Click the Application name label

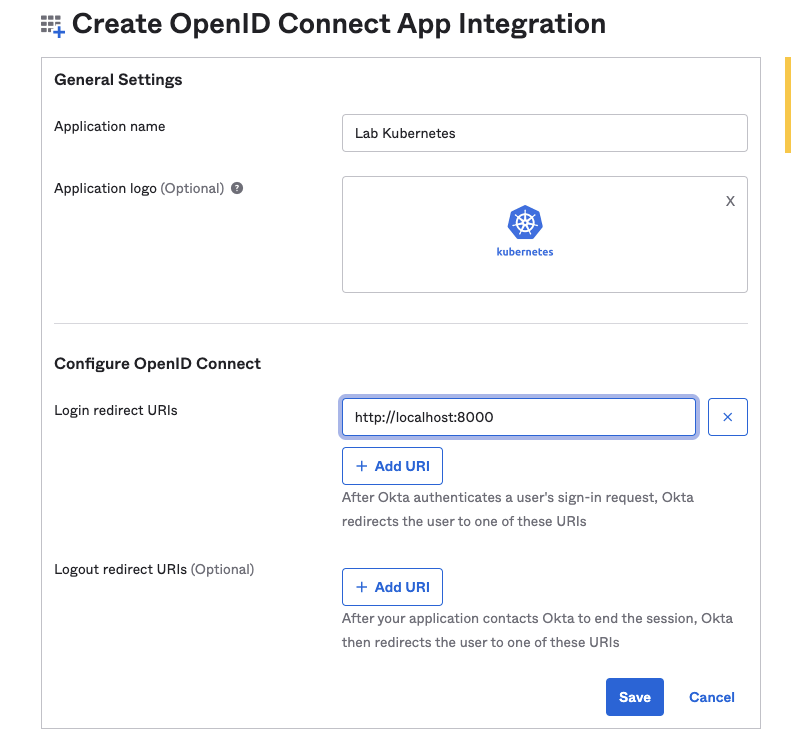pyautogui.click(x=110, y=127)
